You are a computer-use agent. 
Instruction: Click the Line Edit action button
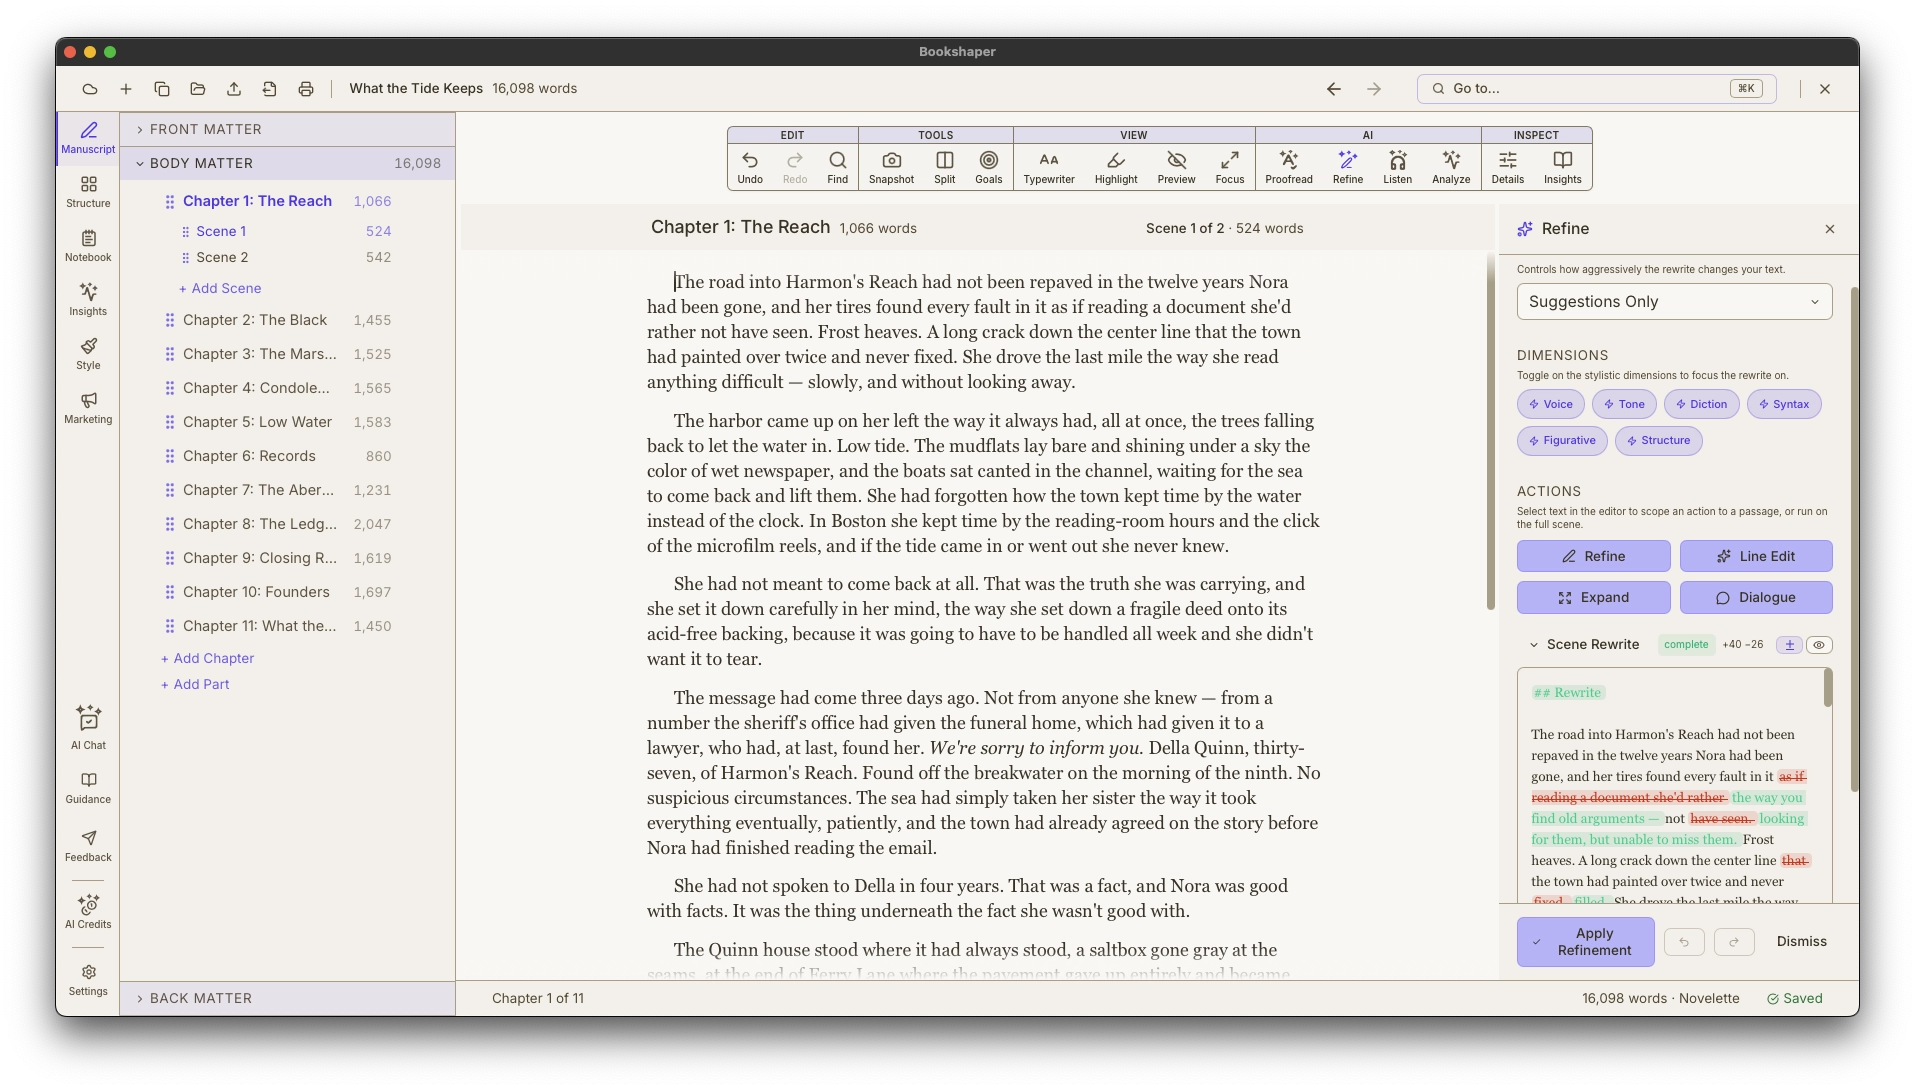1756,556
